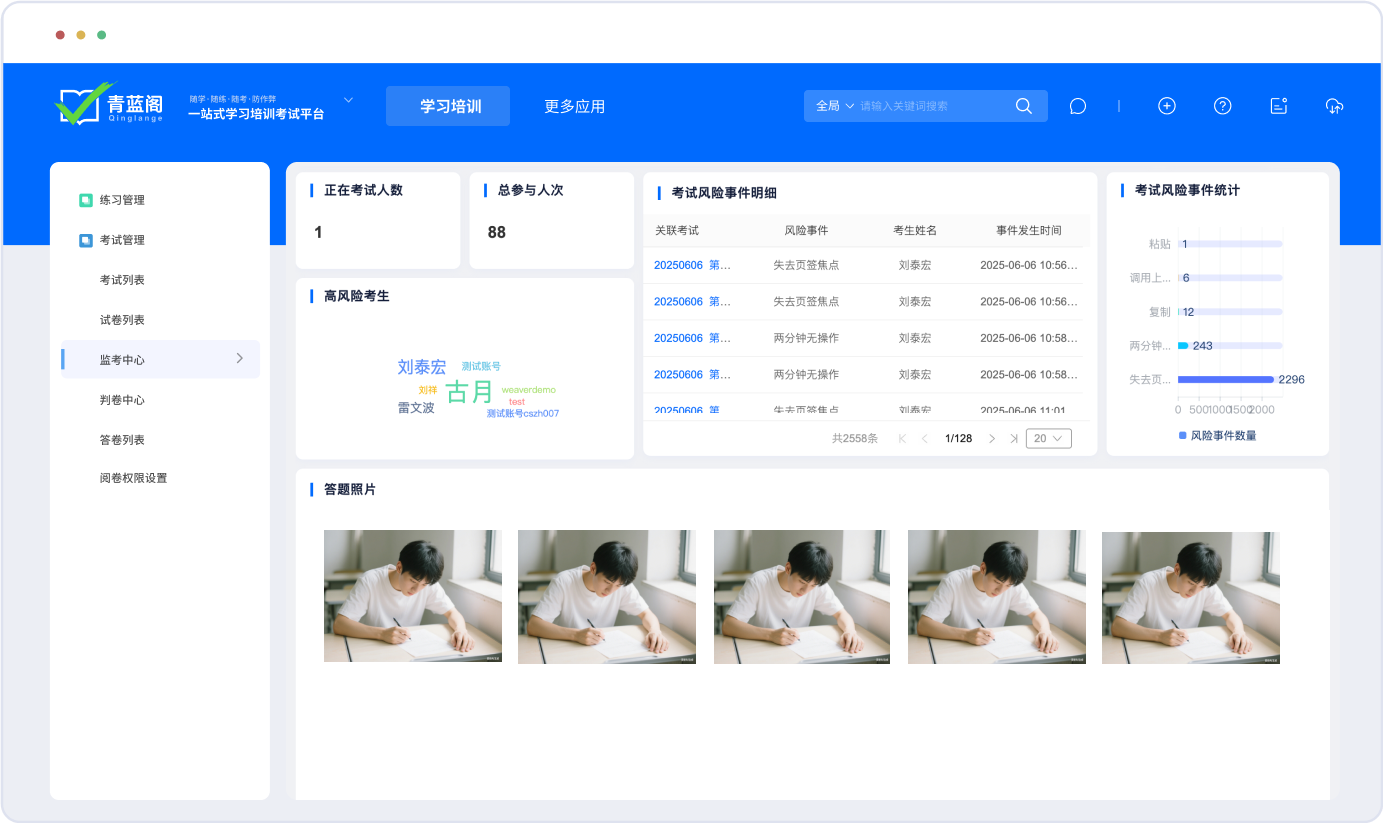Go to next page in pagination
This screenshot has height=823, width=1383.
(991, 438)
